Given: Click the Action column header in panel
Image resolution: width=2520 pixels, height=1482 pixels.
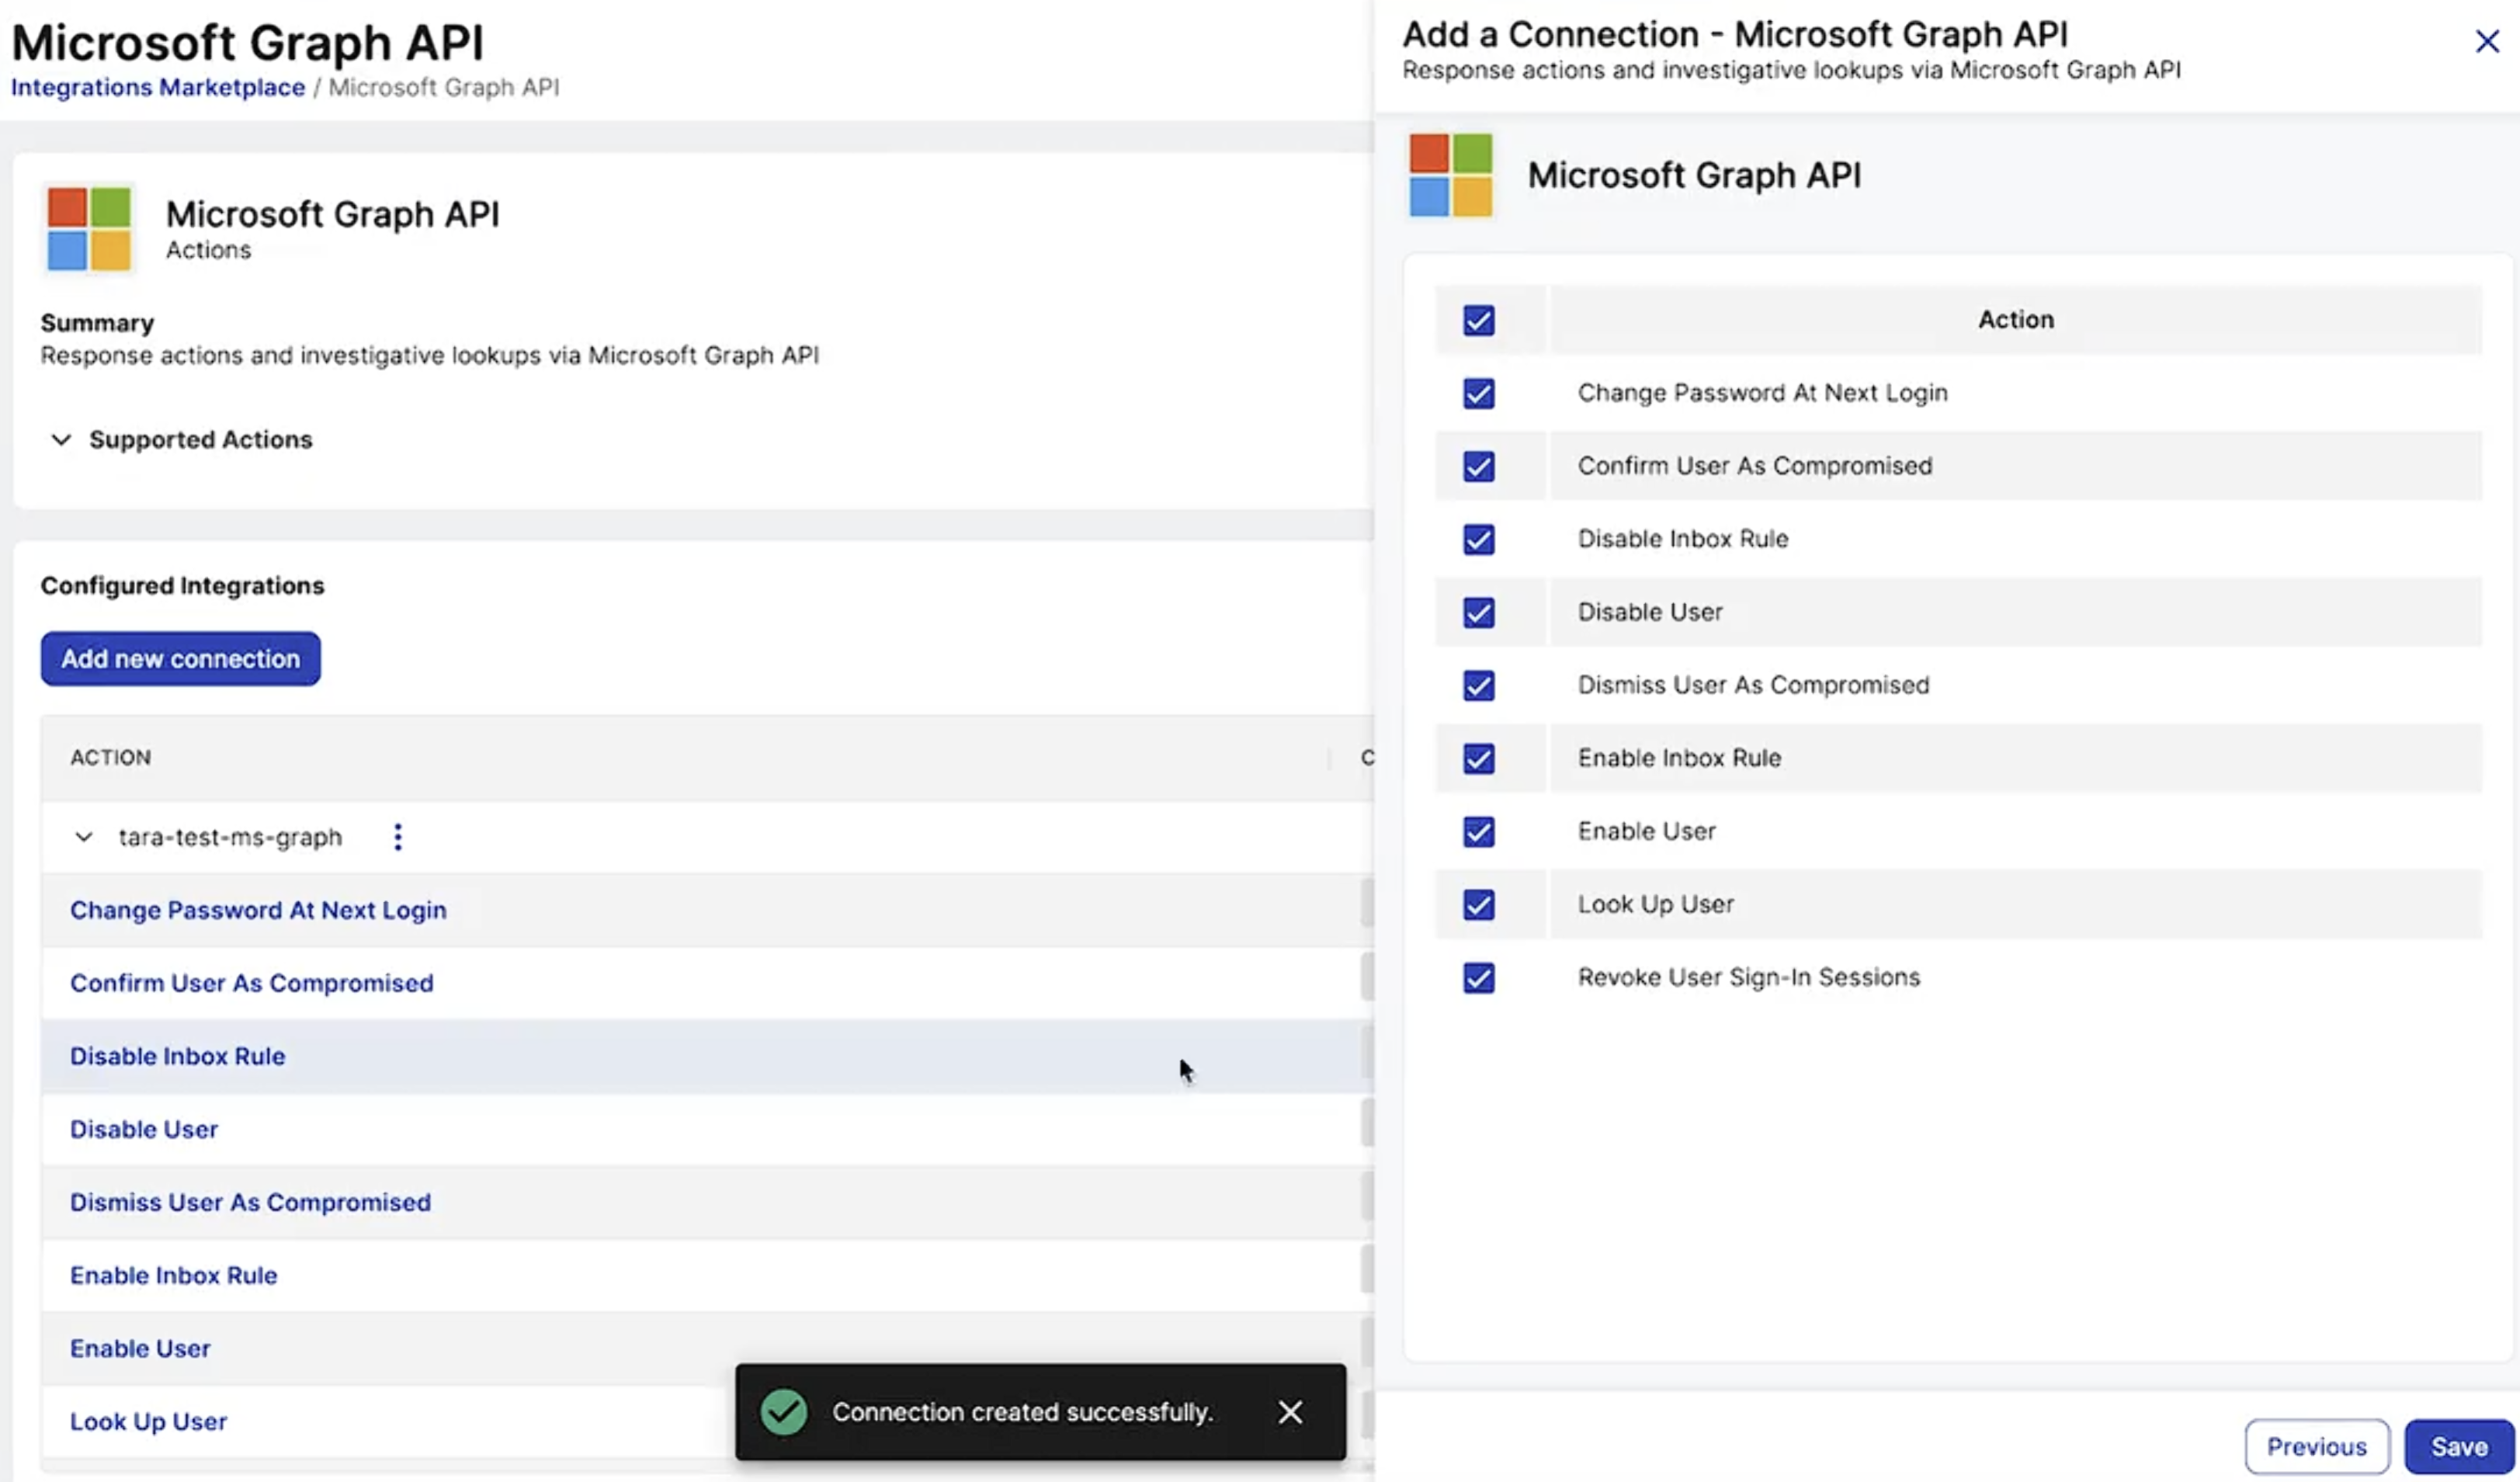Looking at the screenshot, I should (x=2015, y=319).
